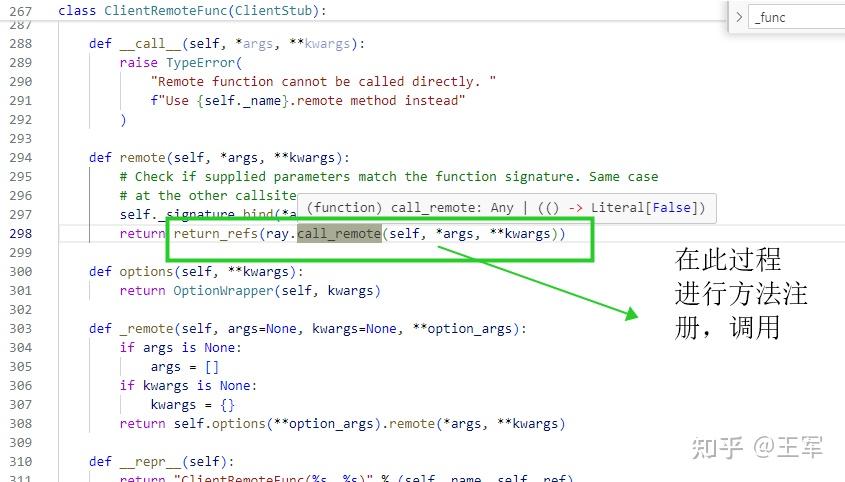Click line number 298 in the gutter
Screen dimensions: 845x482
[20, 233]
